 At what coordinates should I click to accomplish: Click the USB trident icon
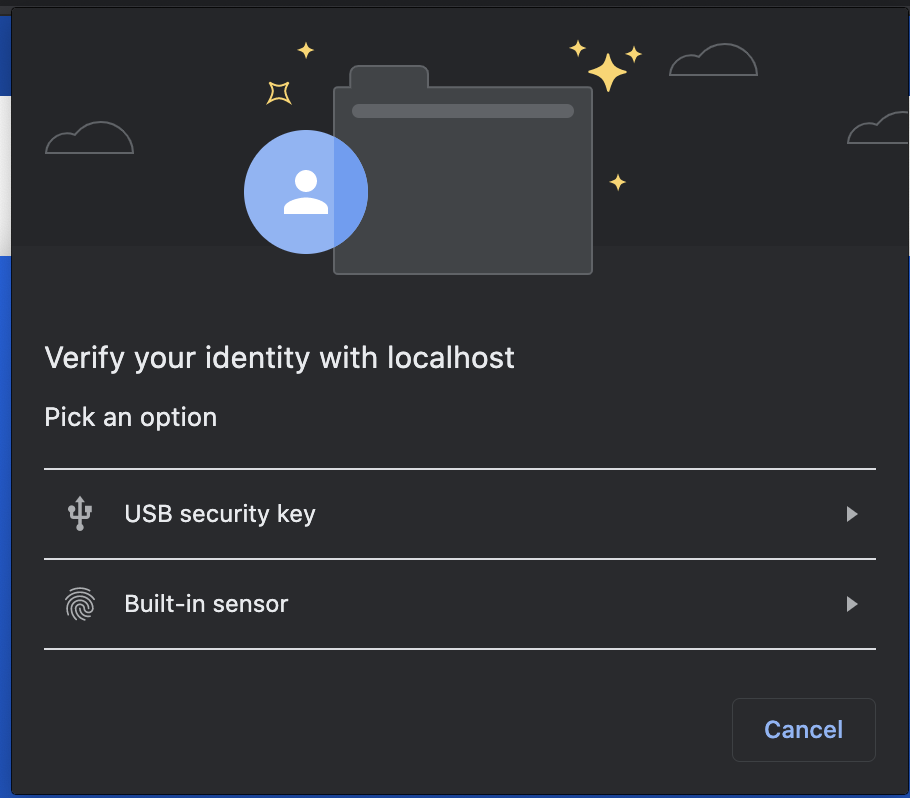click(x=80, y=514)
